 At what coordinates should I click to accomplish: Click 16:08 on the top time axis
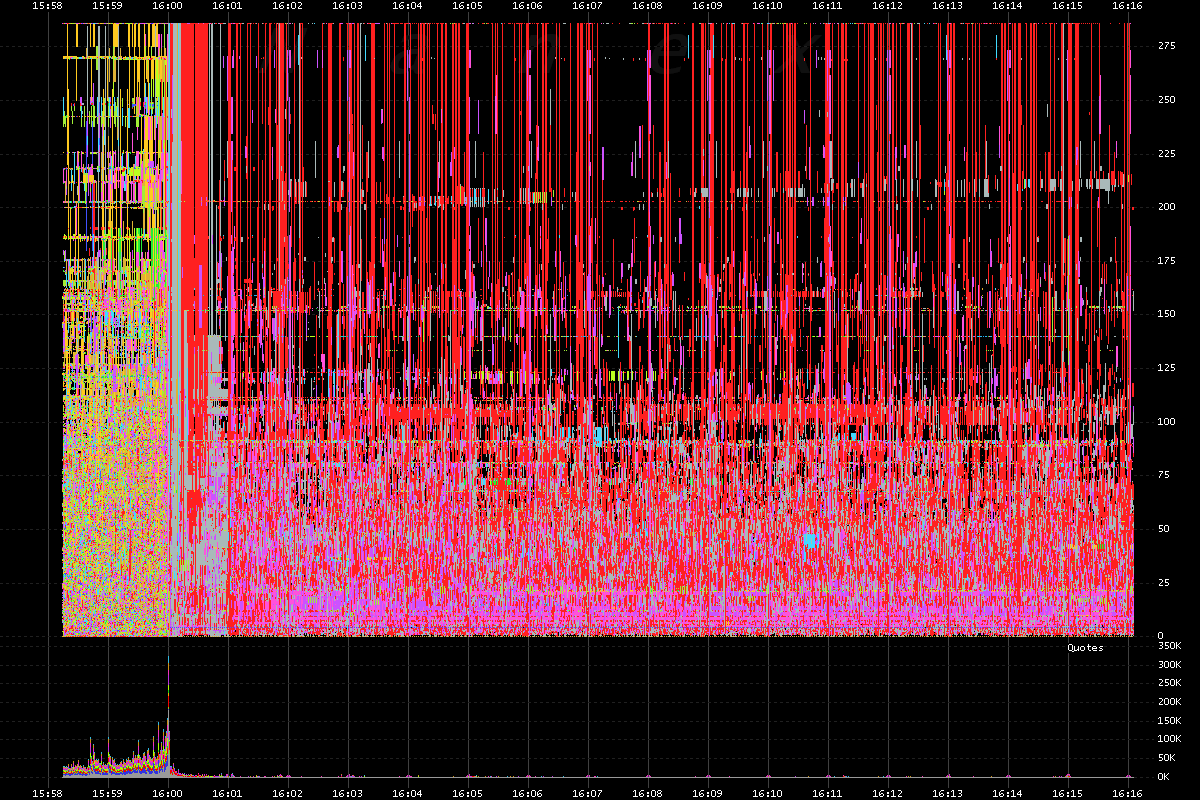click(x=647, y=6)
